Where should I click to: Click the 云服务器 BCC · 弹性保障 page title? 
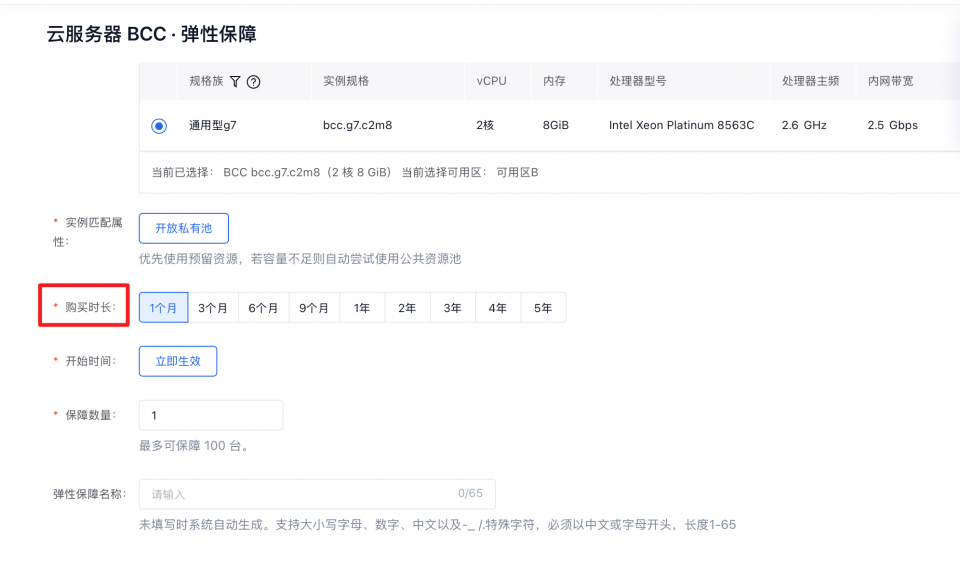[x=151, y=34]
